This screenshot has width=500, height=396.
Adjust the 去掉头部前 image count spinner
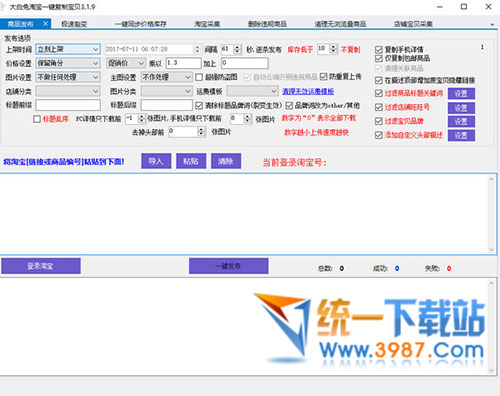point(201,132)
